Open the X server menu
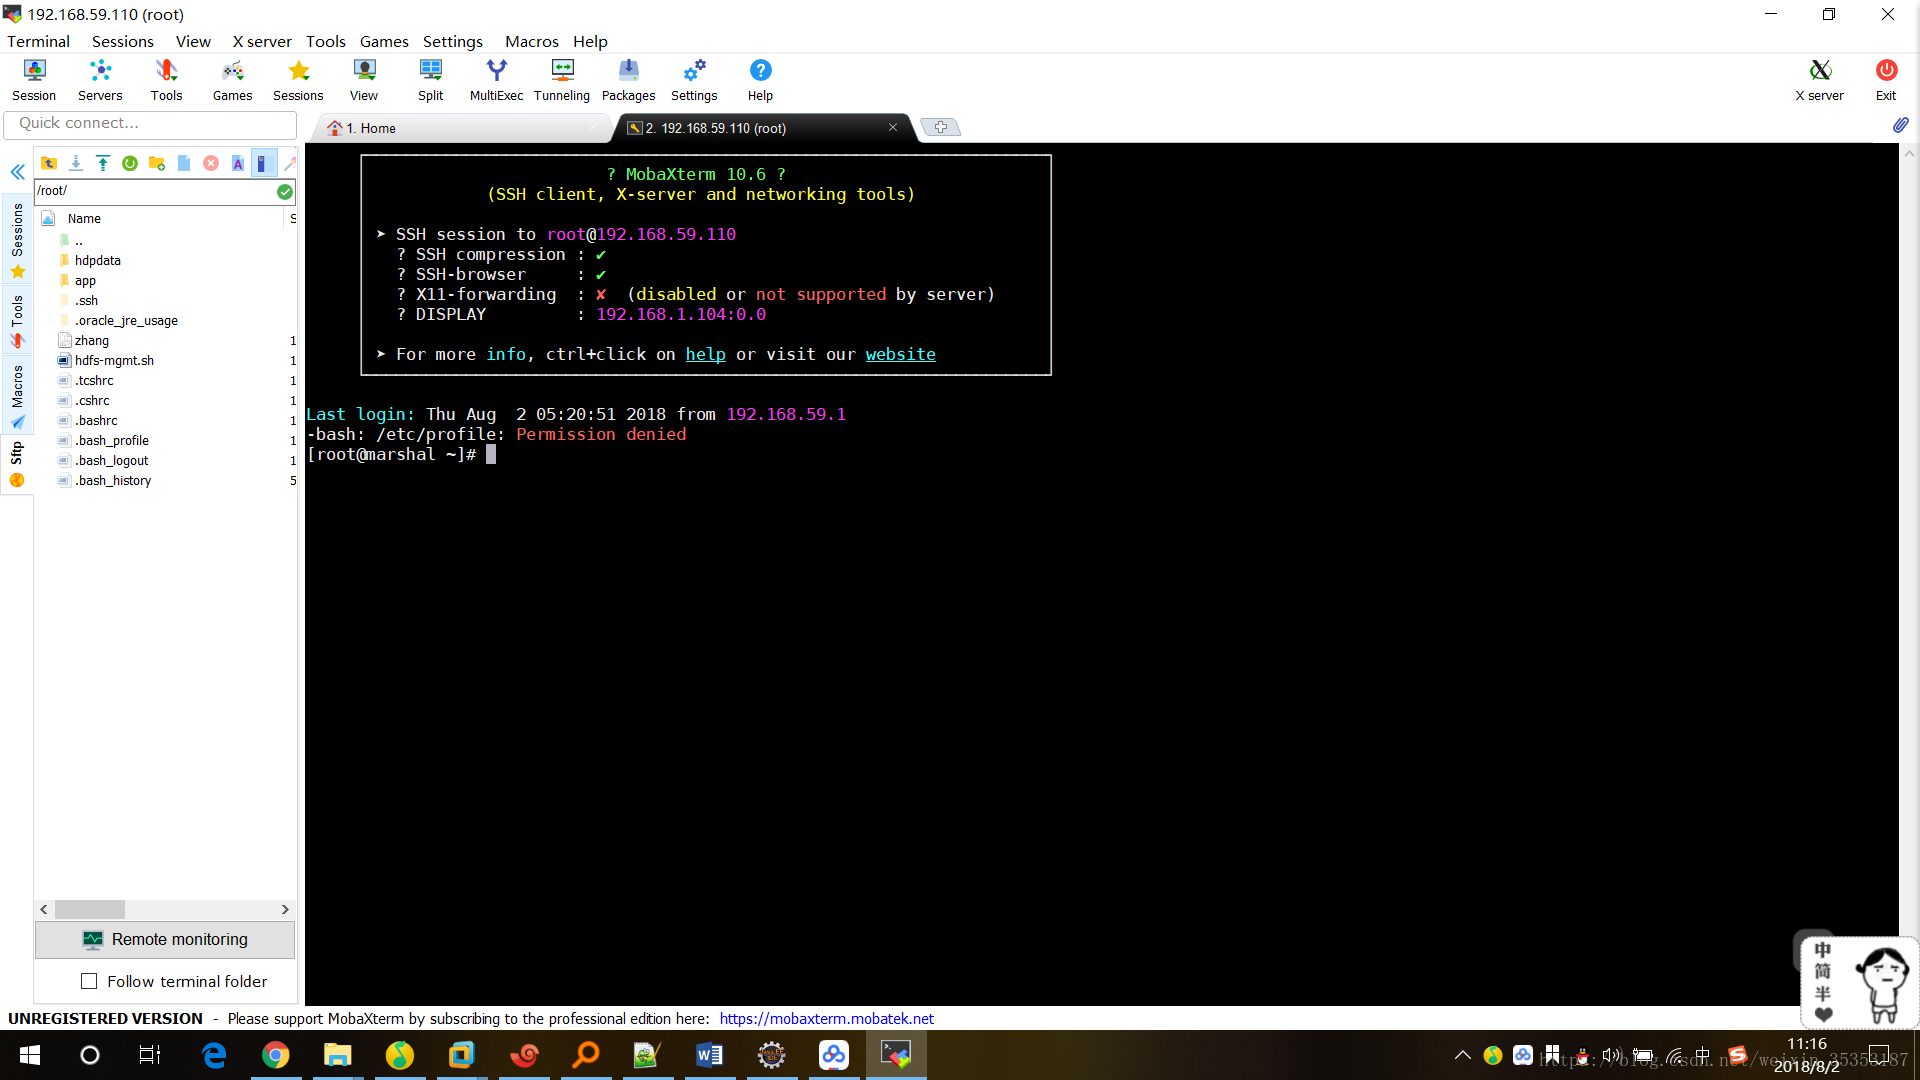This screenshot has height=1080, width=1920. point(262,41)
